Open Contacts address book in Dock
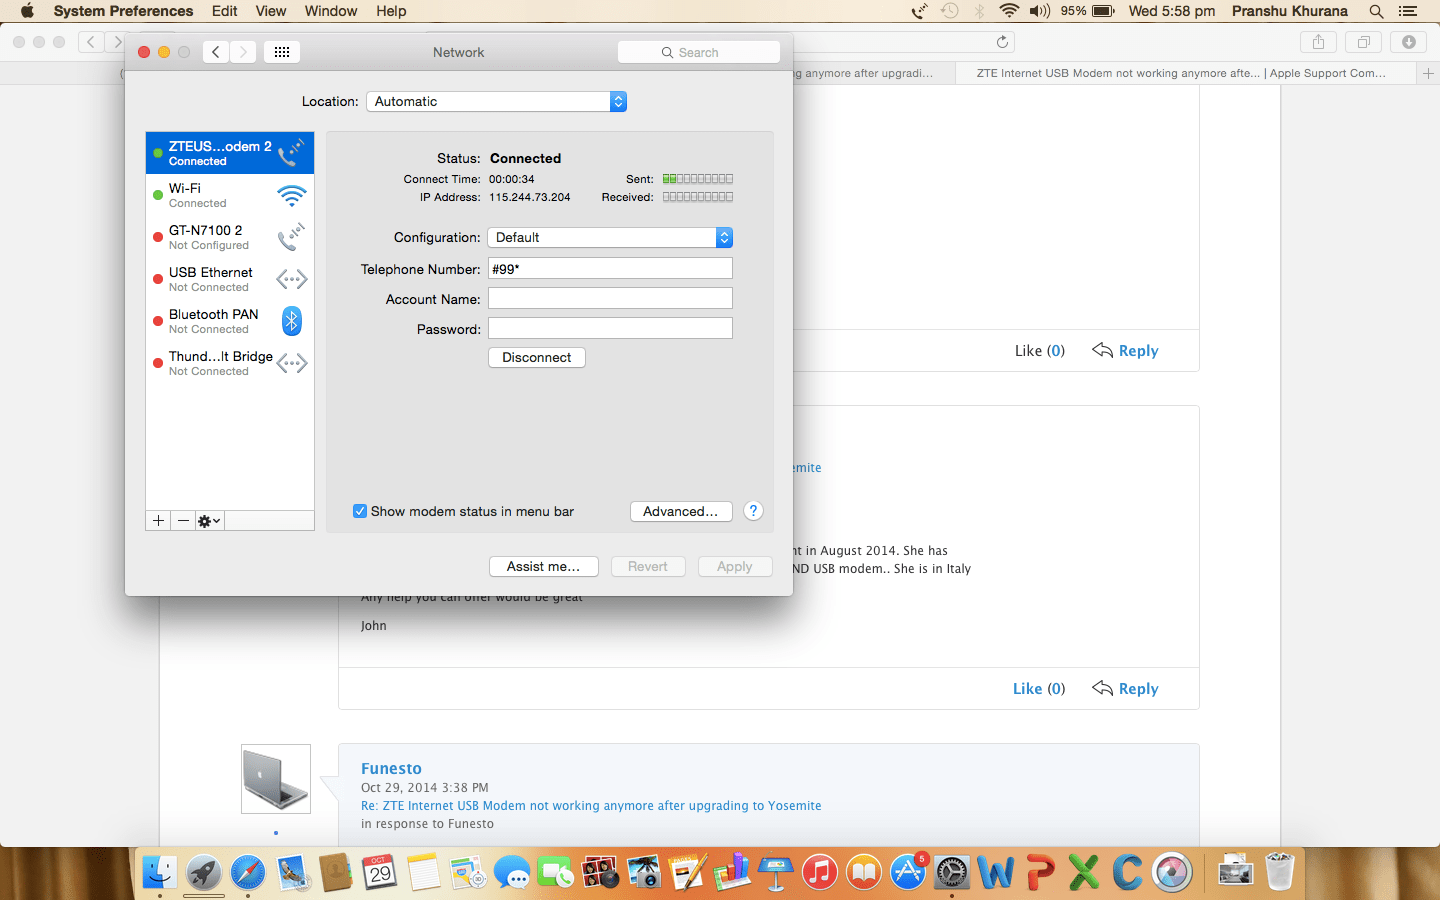Viewport: 1440px width, 900px height. click(336, 872)
